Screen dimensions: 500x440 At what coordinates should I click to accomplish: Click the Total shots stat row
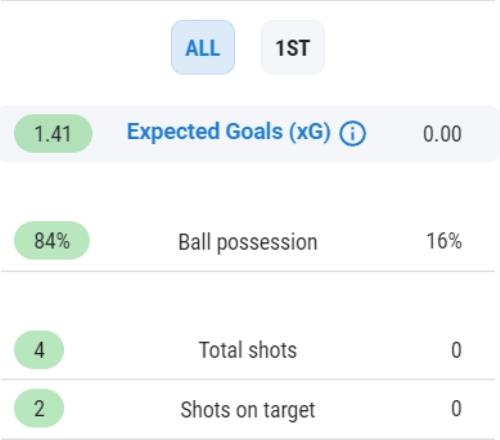248,350
